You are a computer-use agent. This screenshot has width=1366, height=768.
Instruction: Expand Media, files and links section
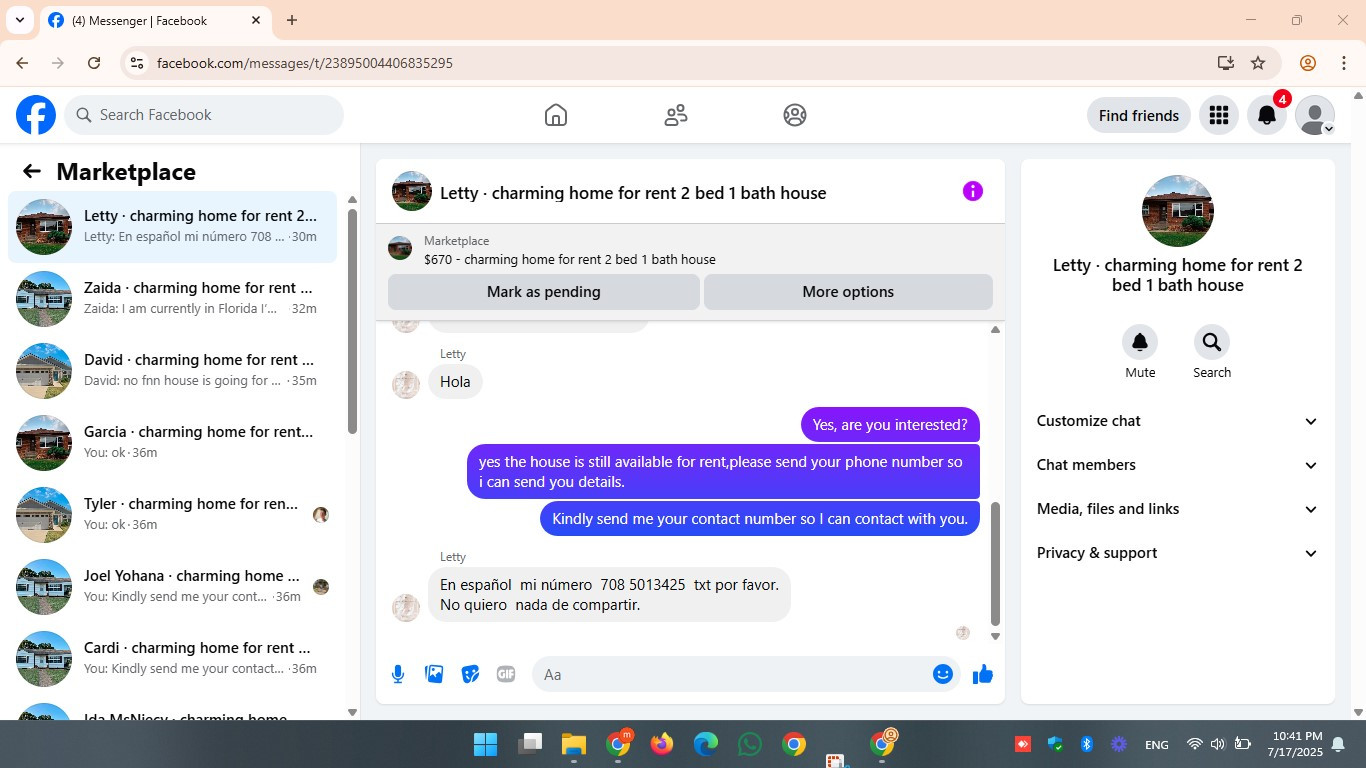1178,509
